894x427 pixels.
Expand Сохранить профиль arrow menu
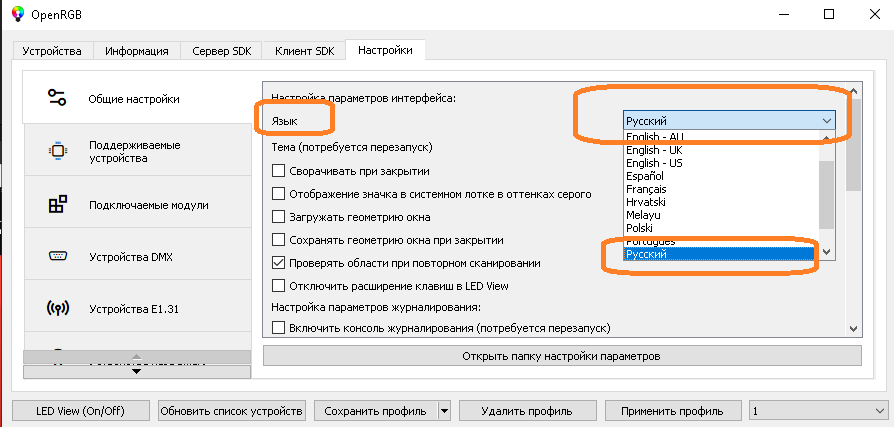(x=445, y=411)
